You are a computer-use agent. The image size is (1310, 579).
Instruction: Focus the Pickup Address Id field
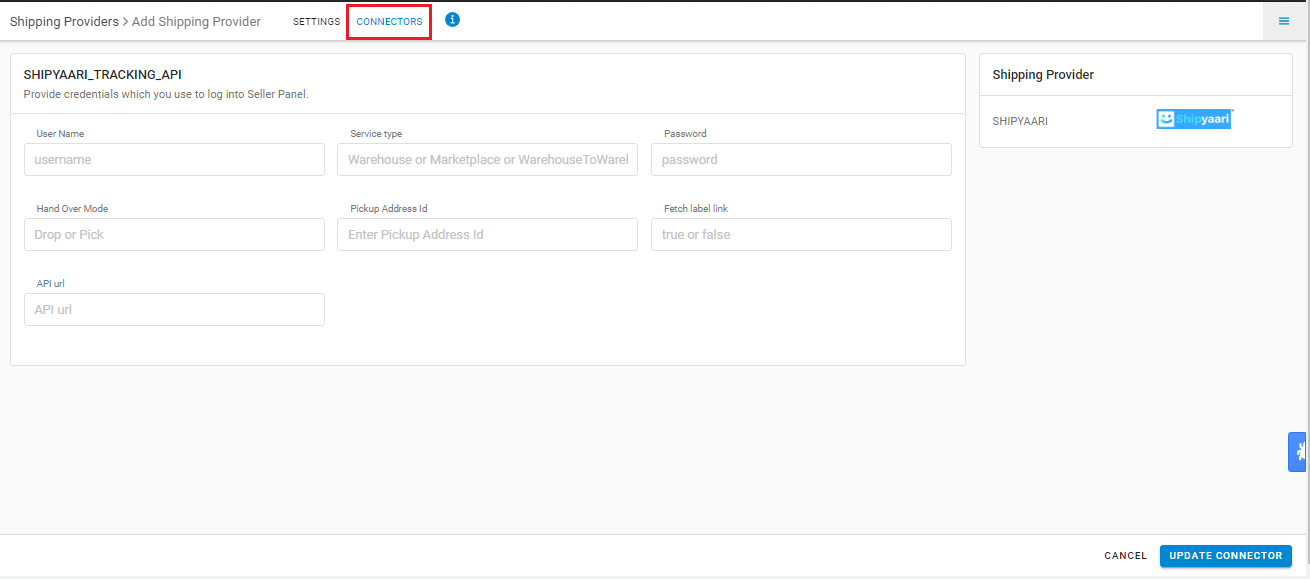click(x=487, y=234)
